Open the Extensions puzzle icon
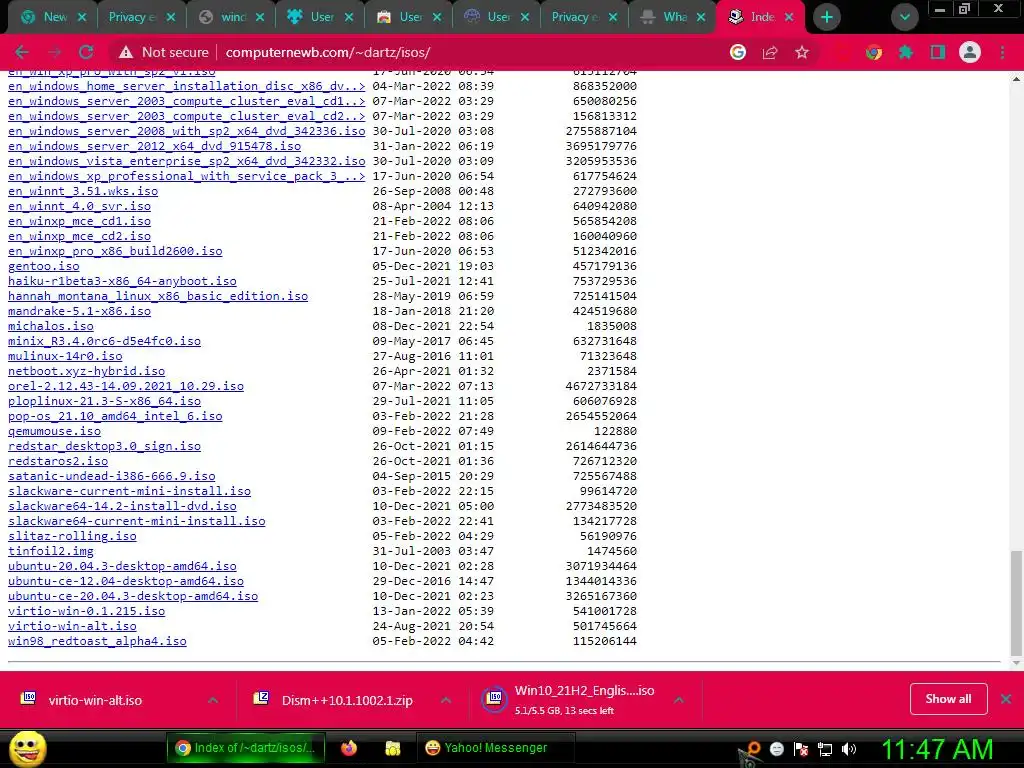 click(906, 52)
